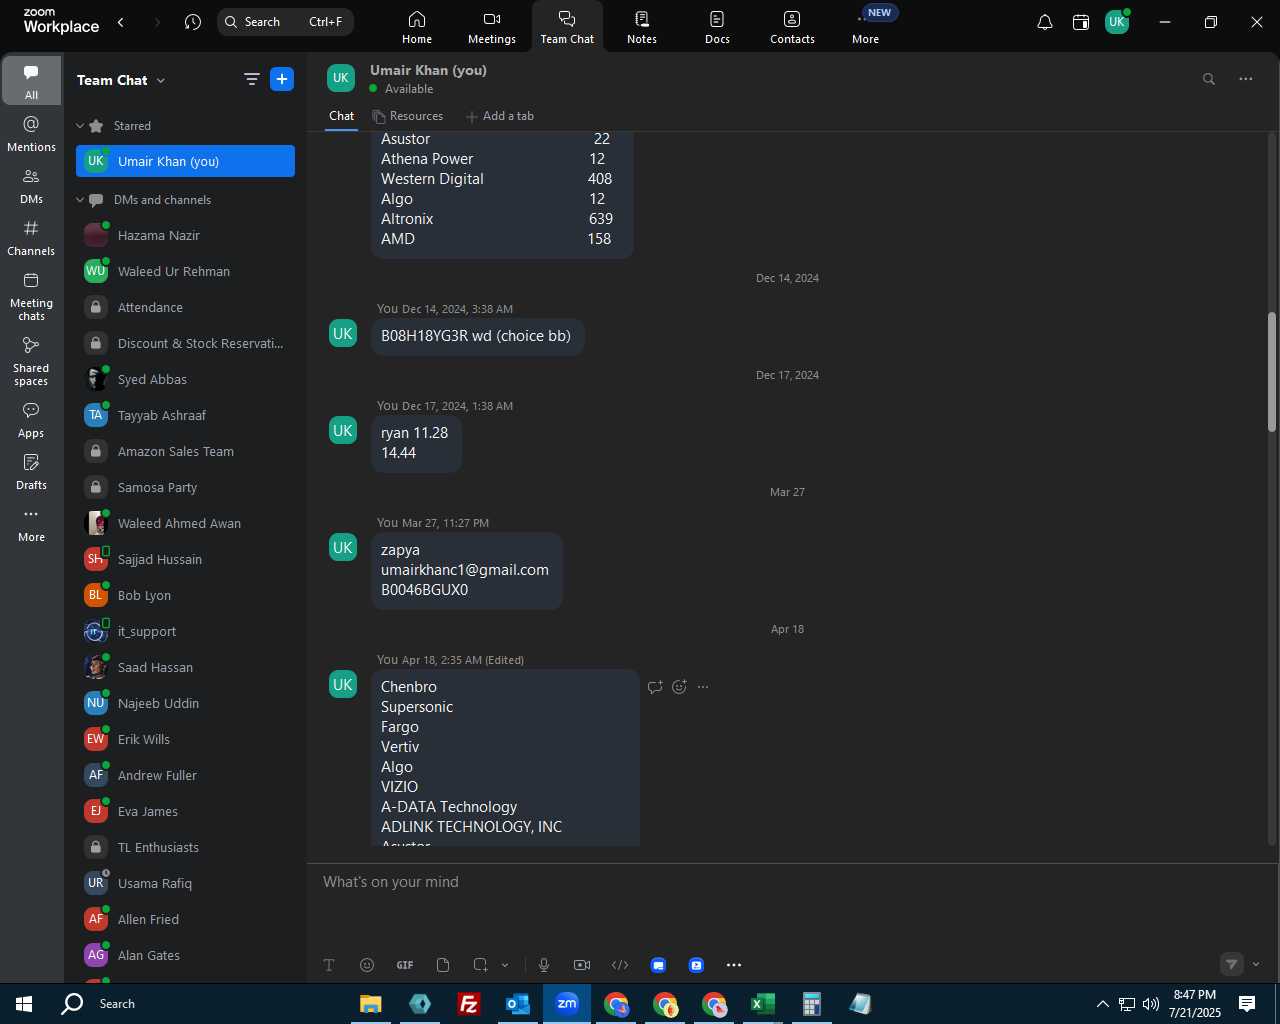Open the Apps sidebar section

(31, 420)
